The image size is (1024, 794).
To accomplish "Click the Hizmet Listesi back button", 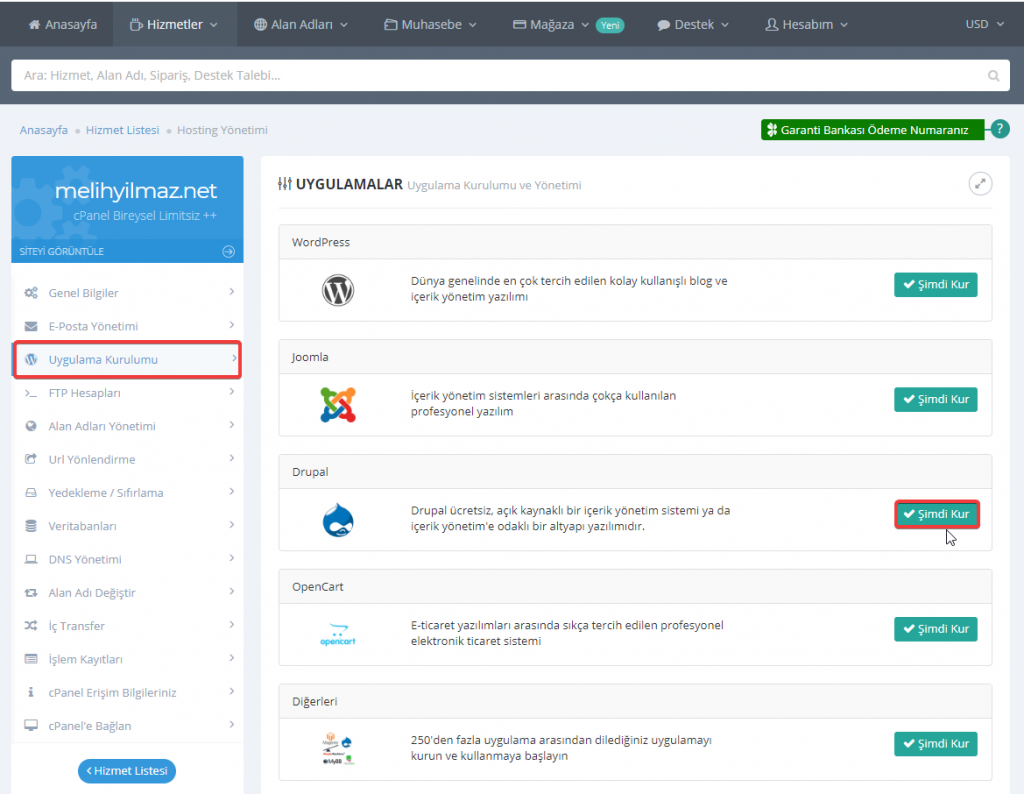I will (x=127, y=771).
